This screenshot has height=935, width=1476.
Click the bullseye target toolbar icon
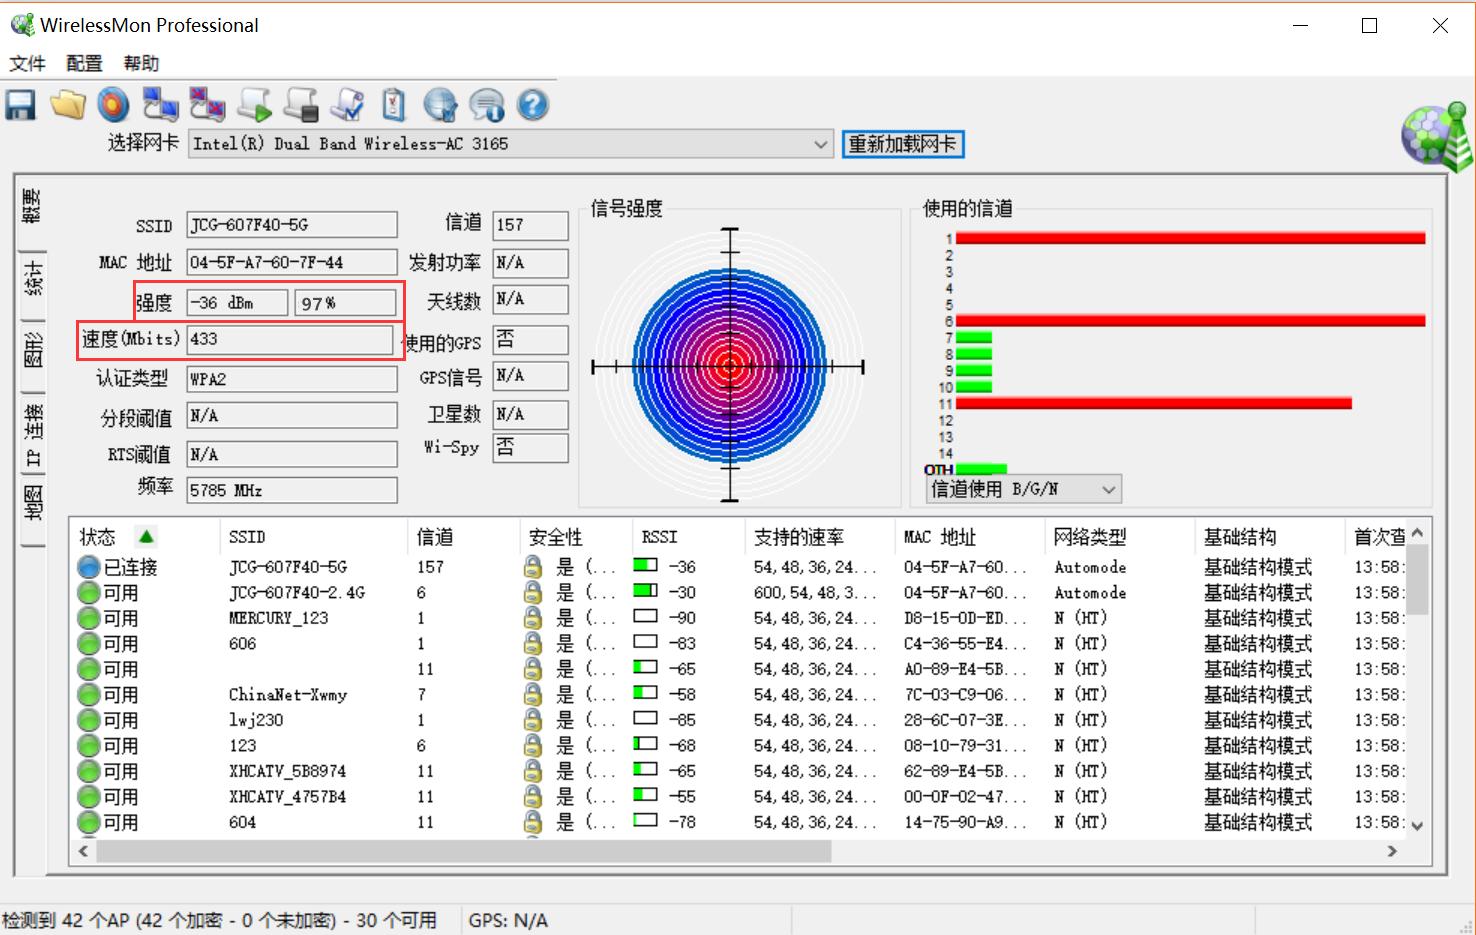click(x=114, y=105)
